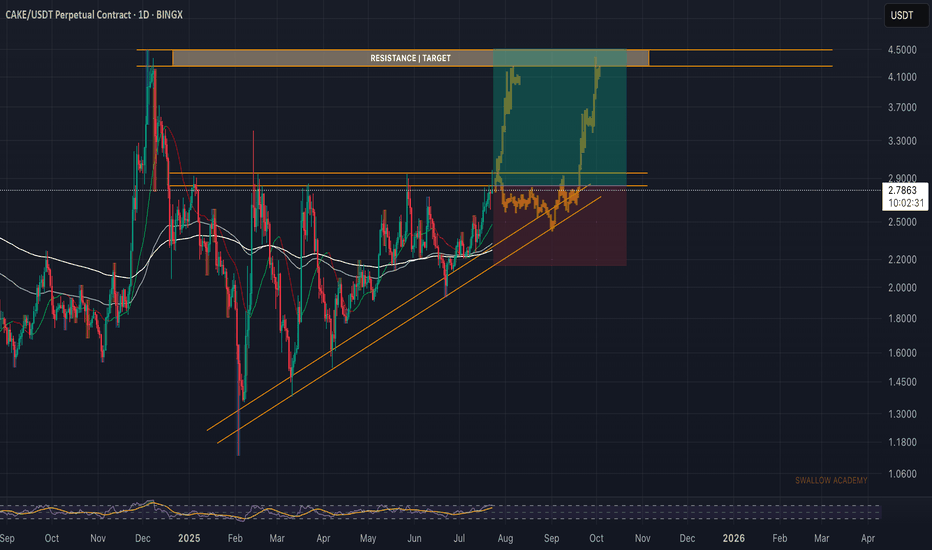
Task: Click the 2.5000 price axis label
Action: point(902,222)
